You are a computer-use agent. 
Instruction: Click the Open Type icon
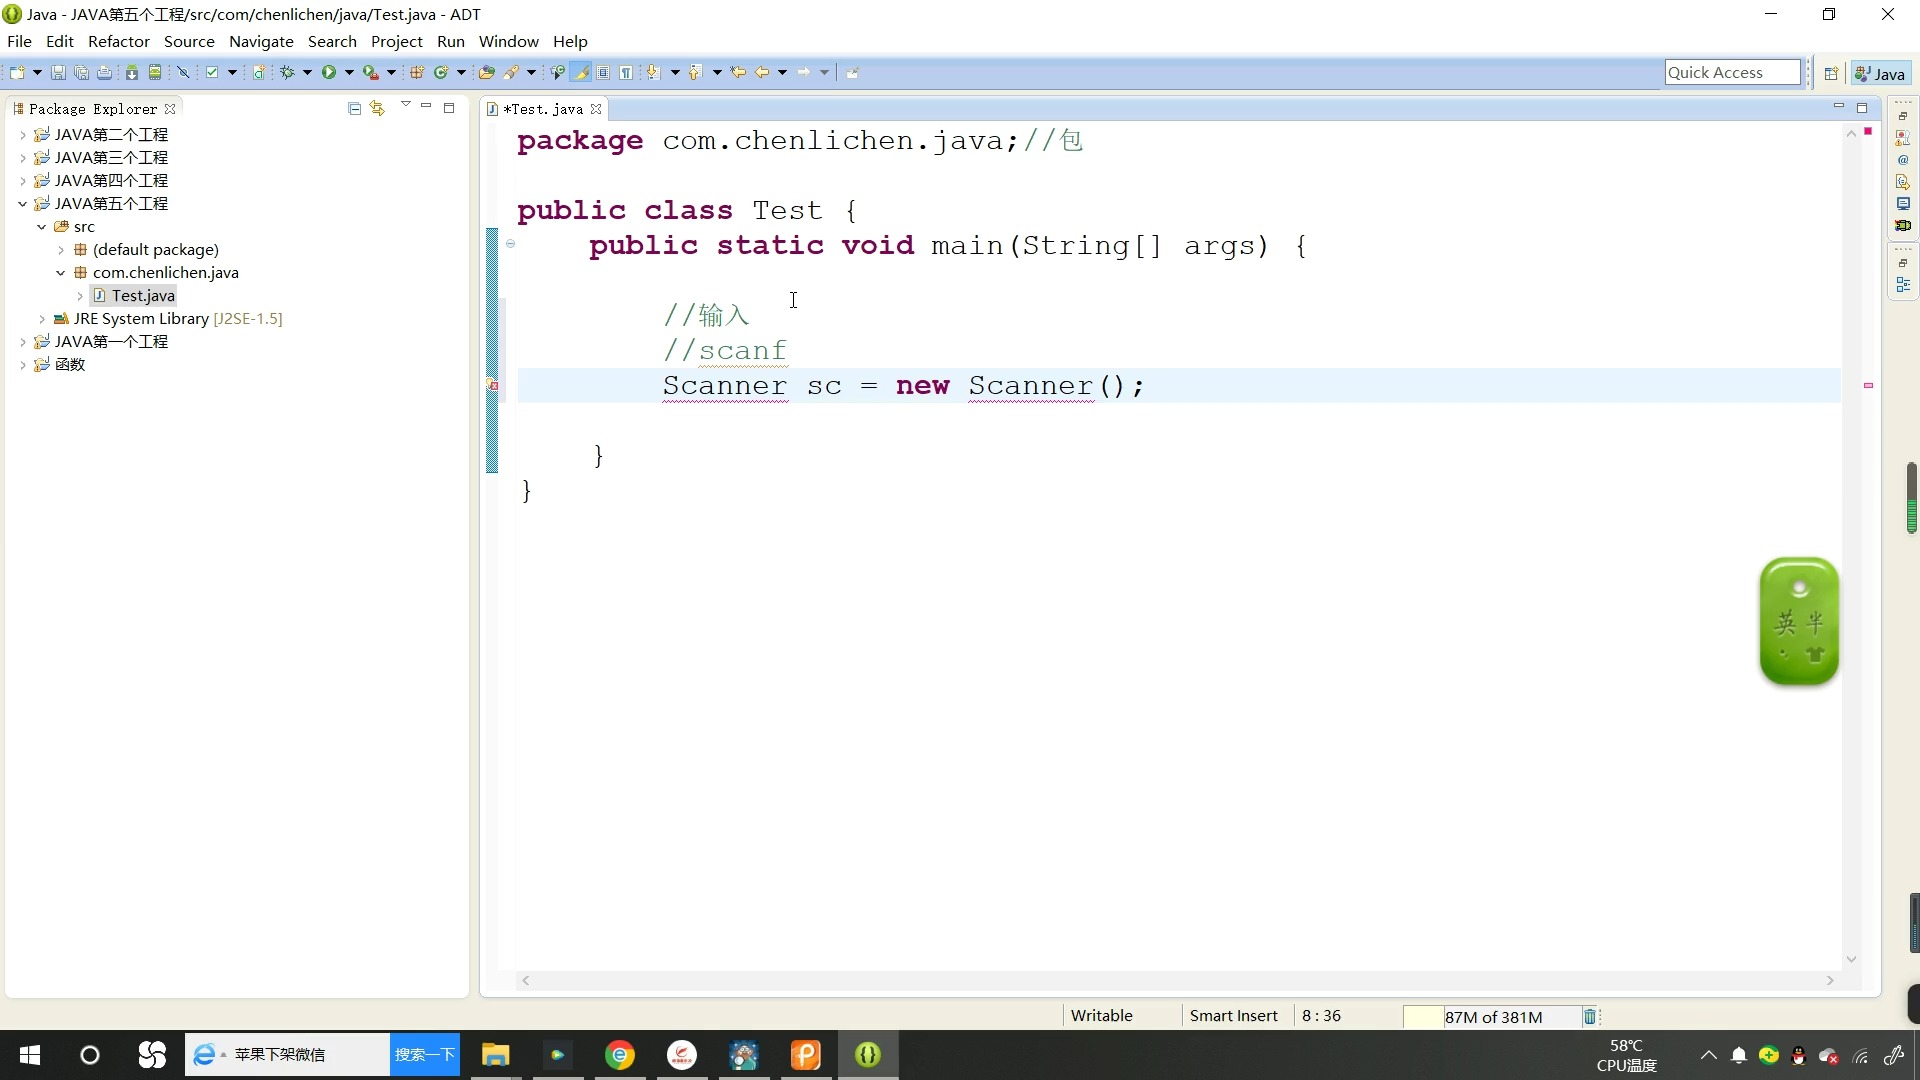tap(486, 72)
